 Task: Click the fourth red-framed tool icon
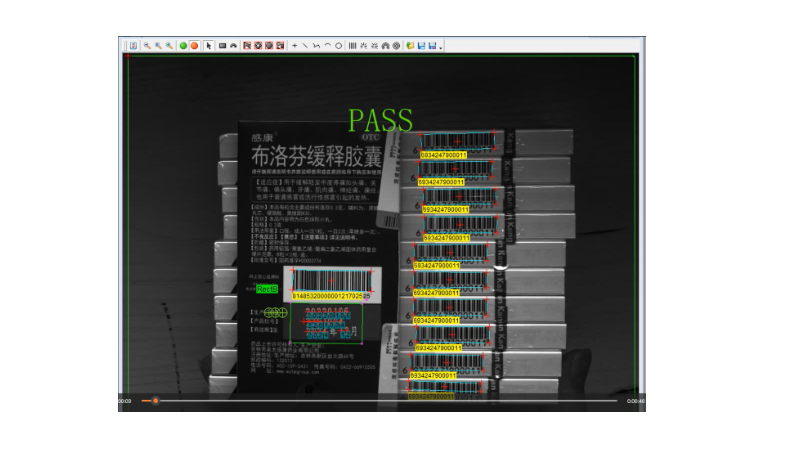click(x=280, y=46)
